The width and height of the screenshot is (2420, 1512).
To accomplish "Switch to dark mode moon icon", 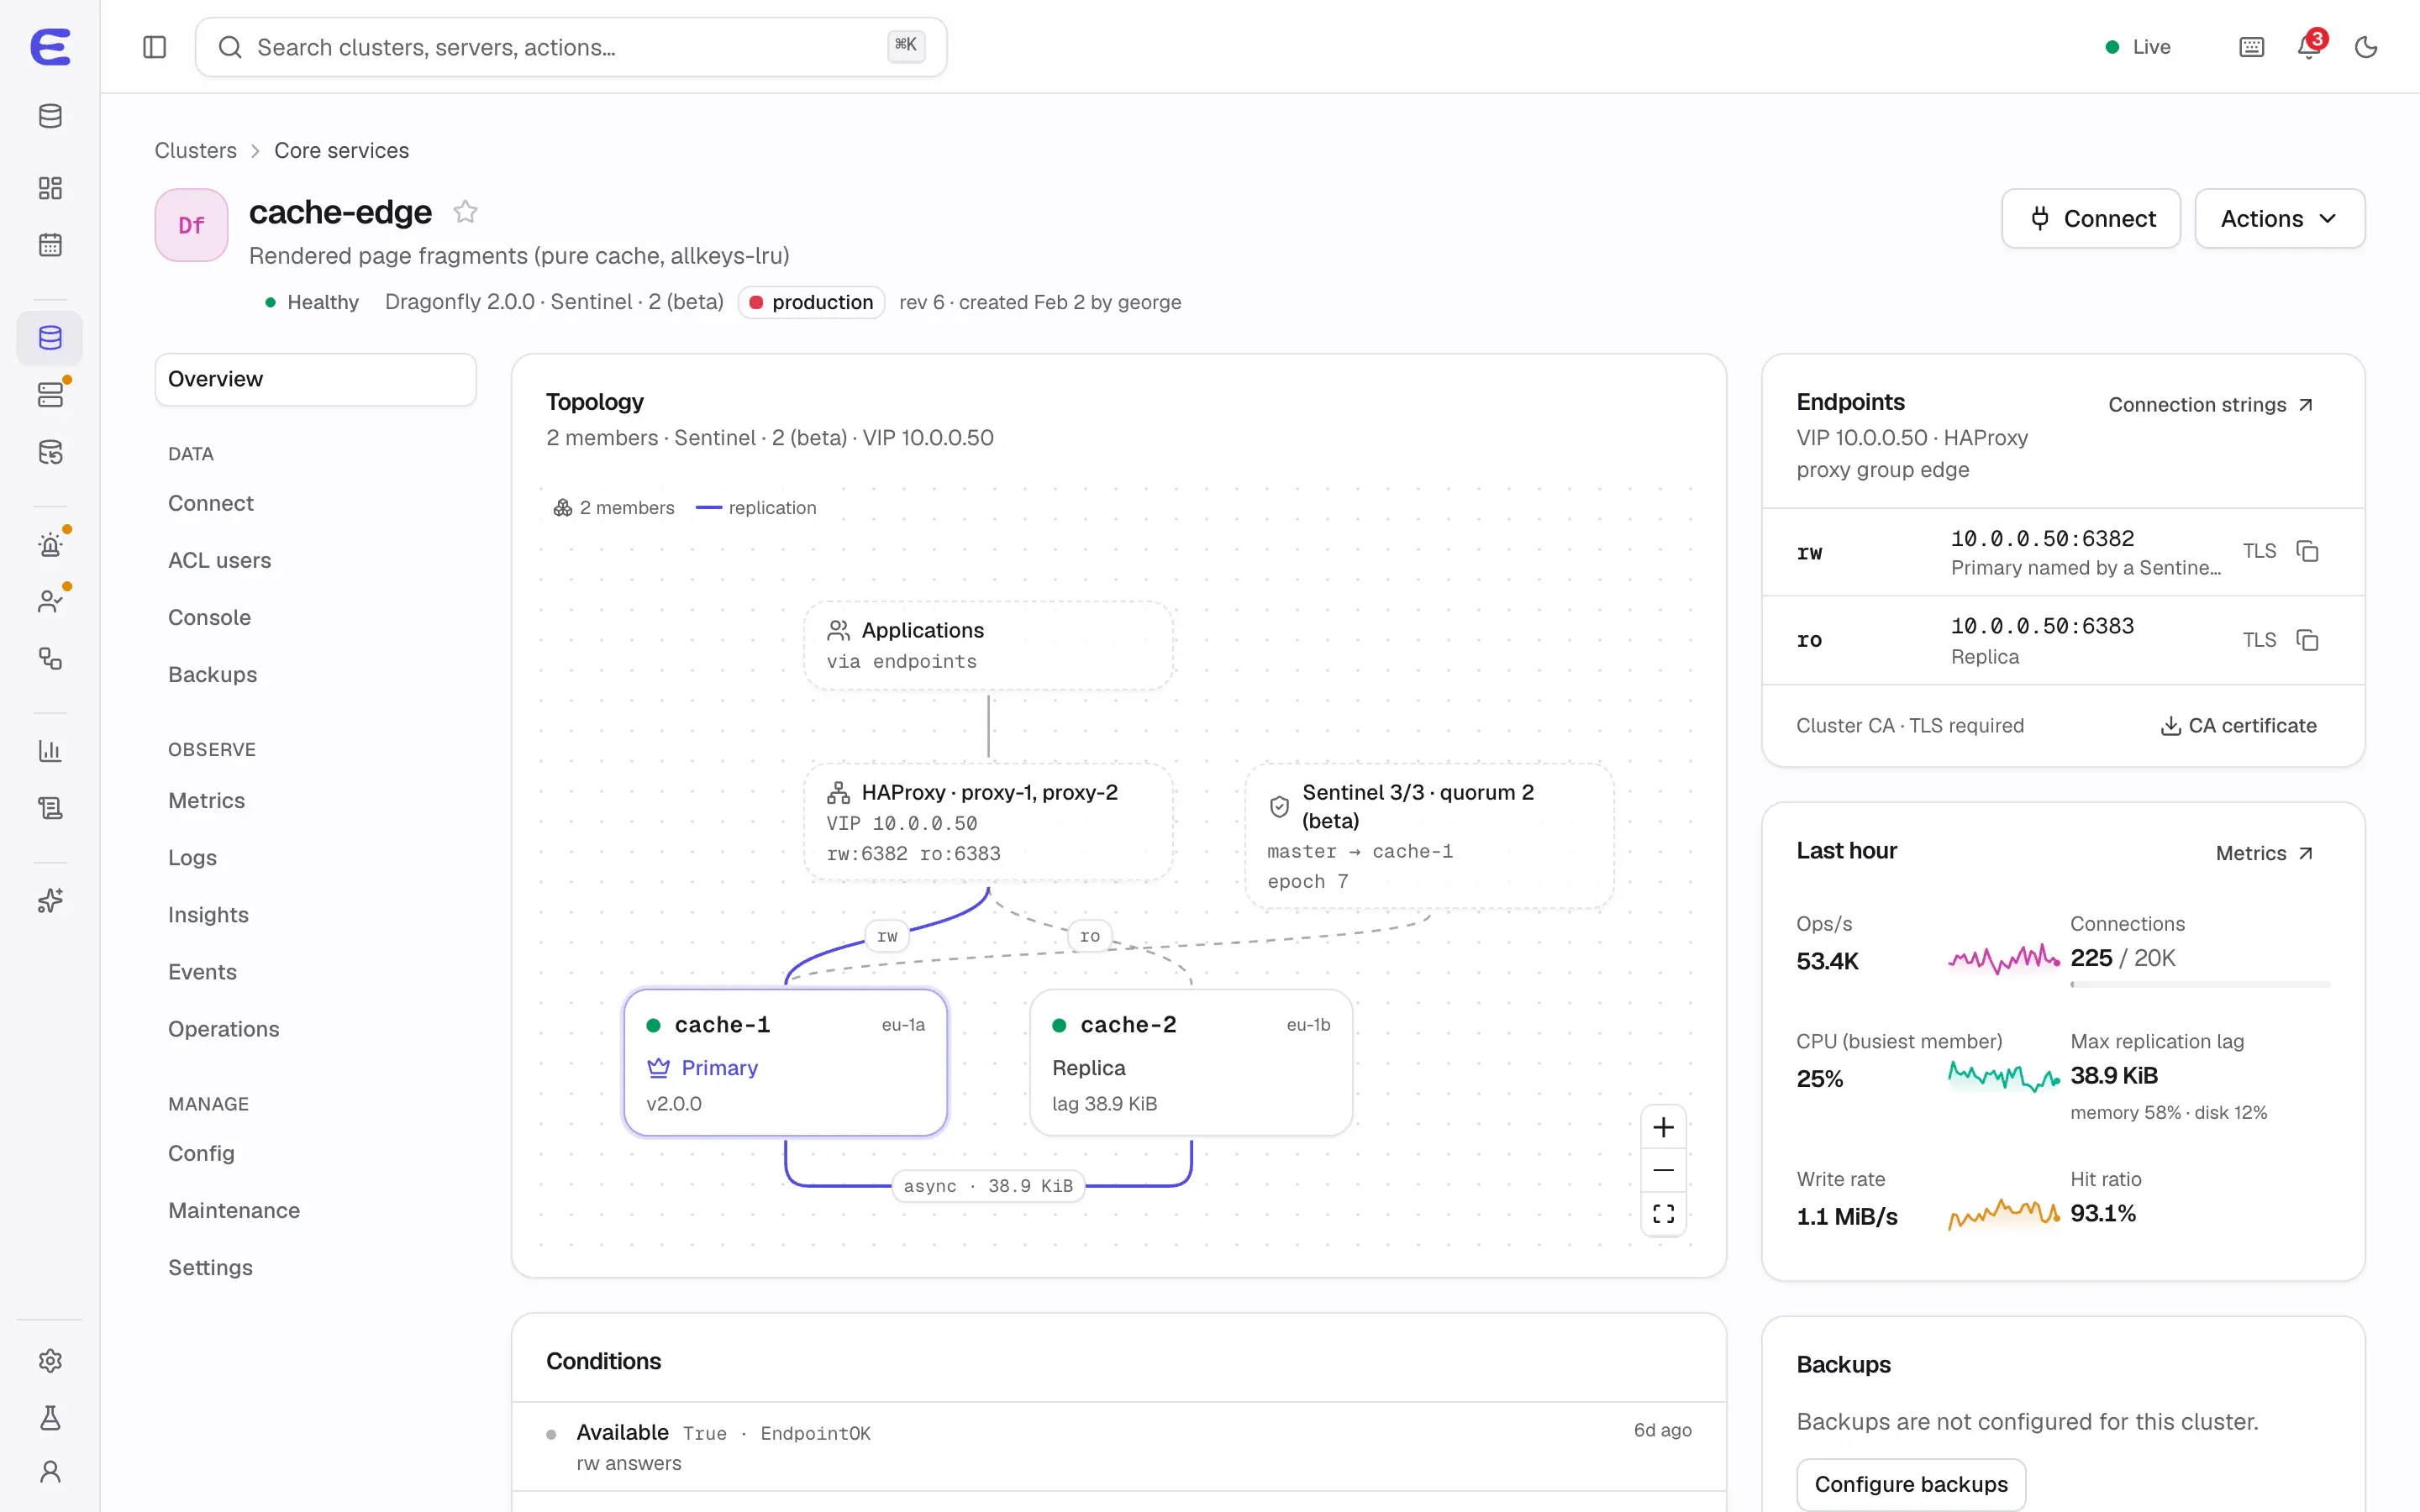I will point(2365,47).
